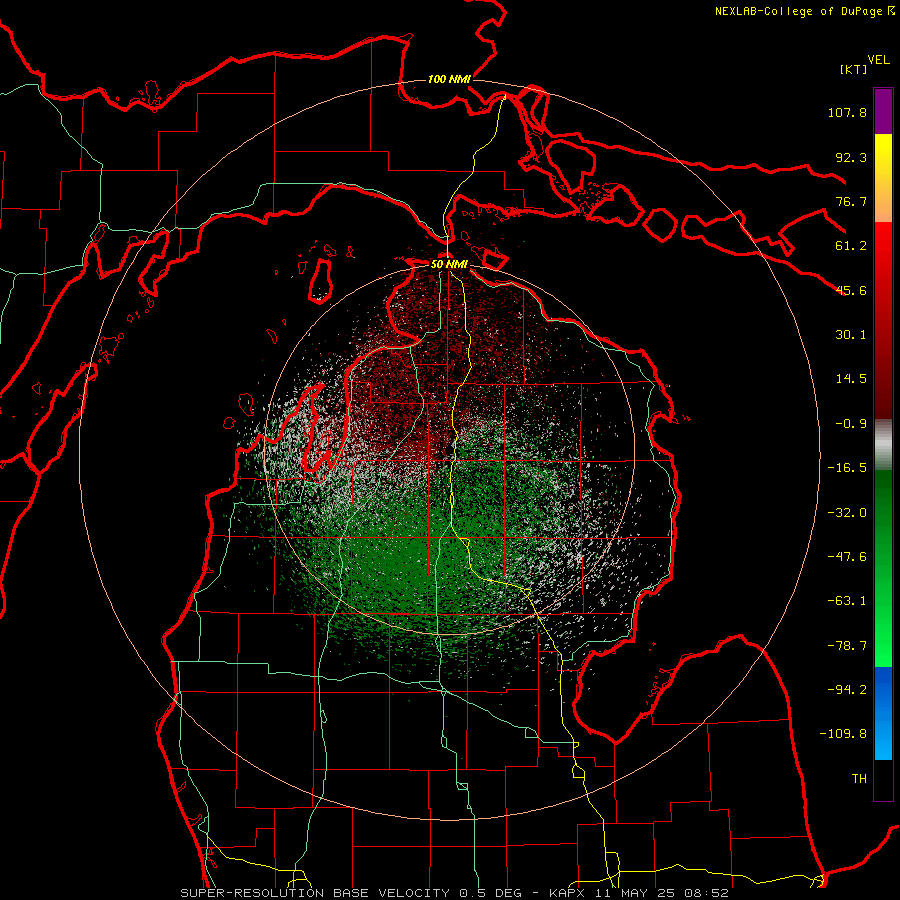
Task: Click the -78.7 velocity scale value
Action: 847,646
